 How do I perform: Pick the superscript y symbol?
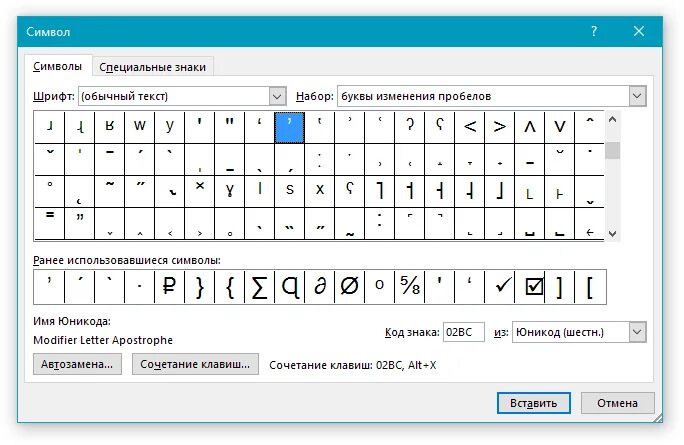[x=170, y=127]
